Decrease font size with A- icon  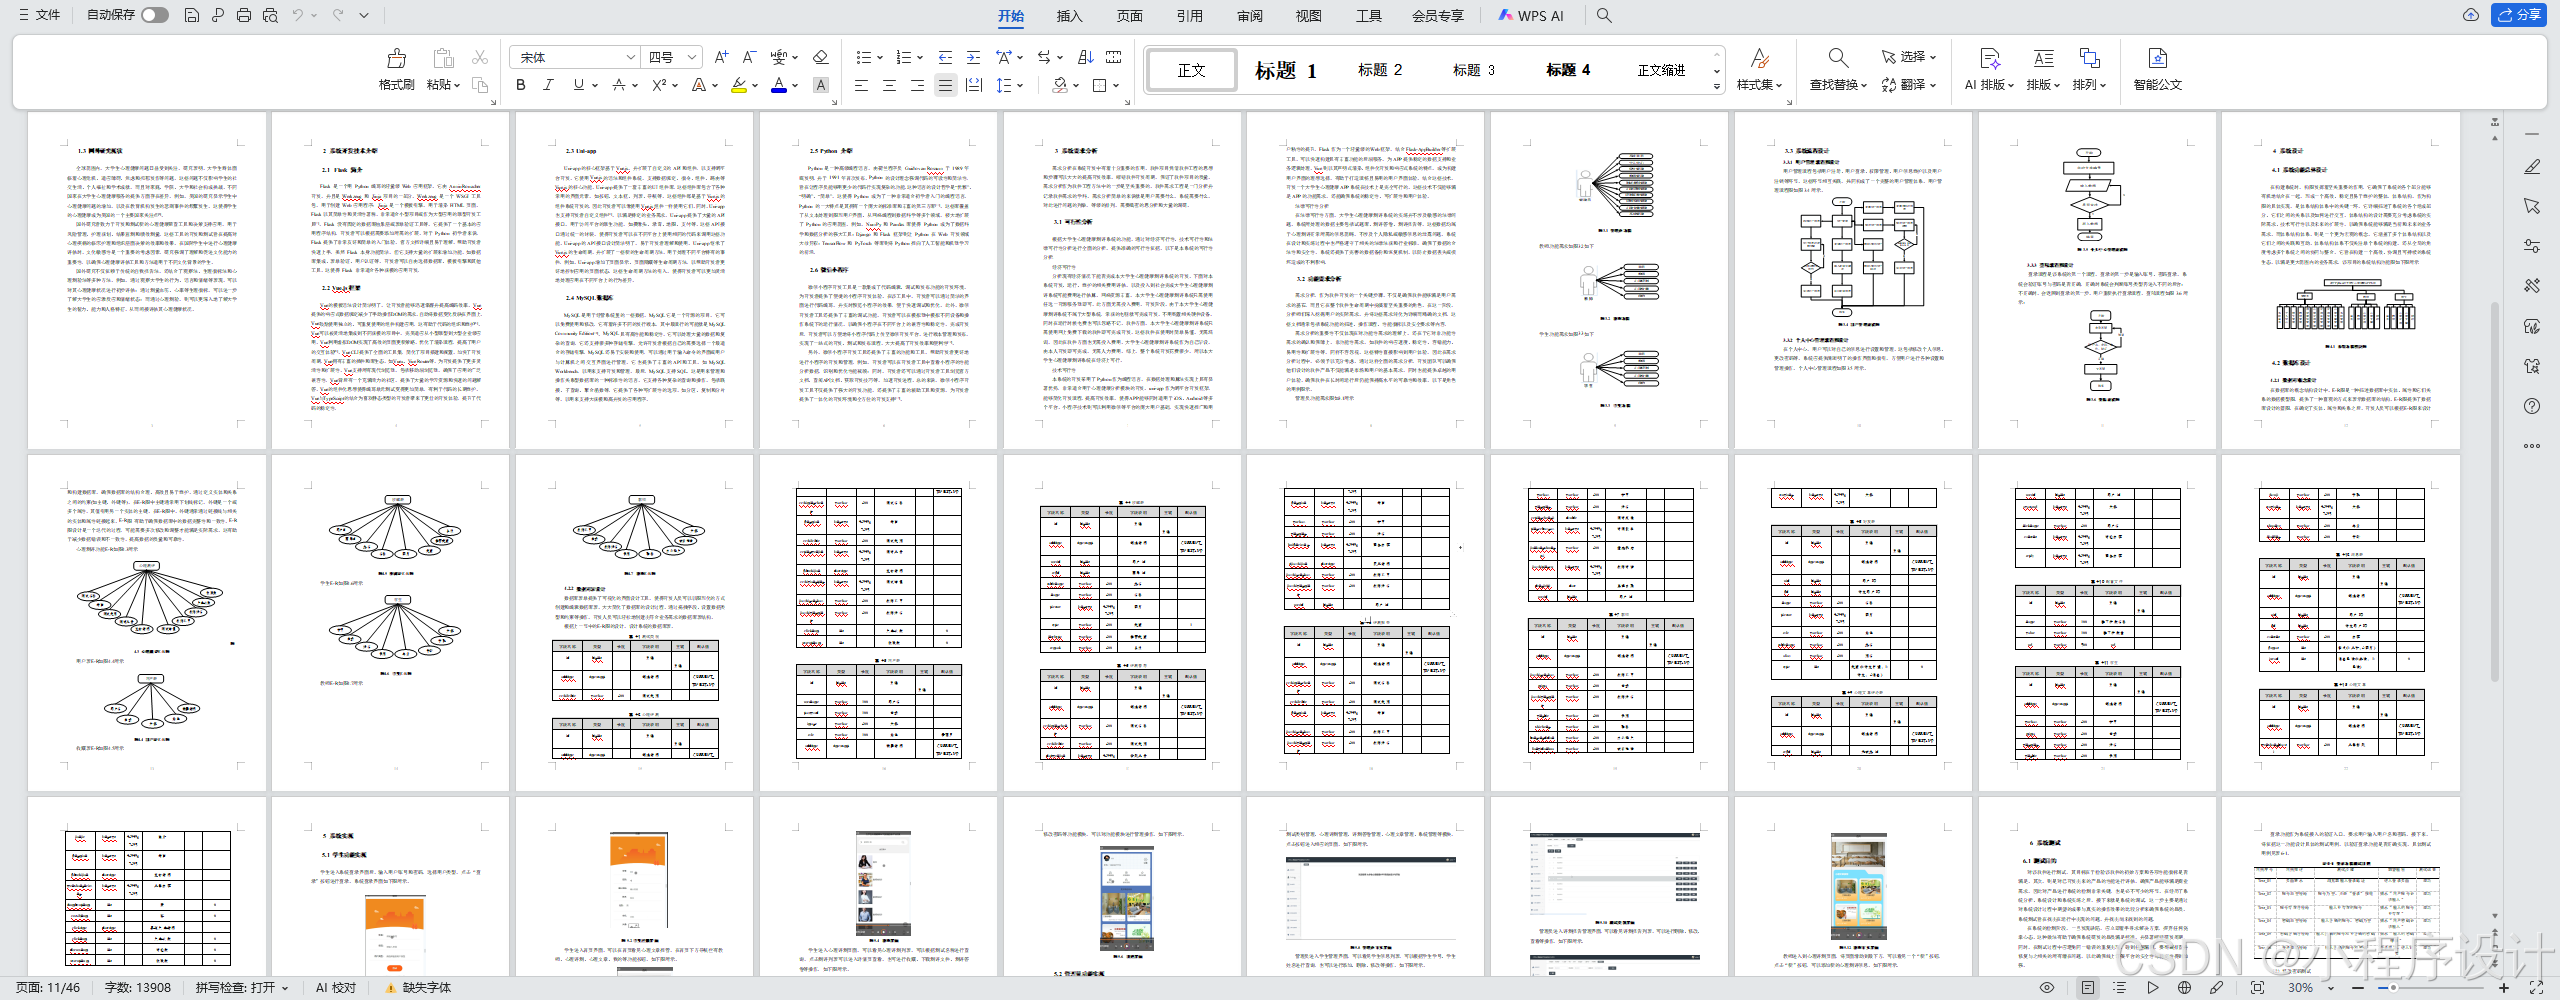pyautogui.click(x=749, y=57)
